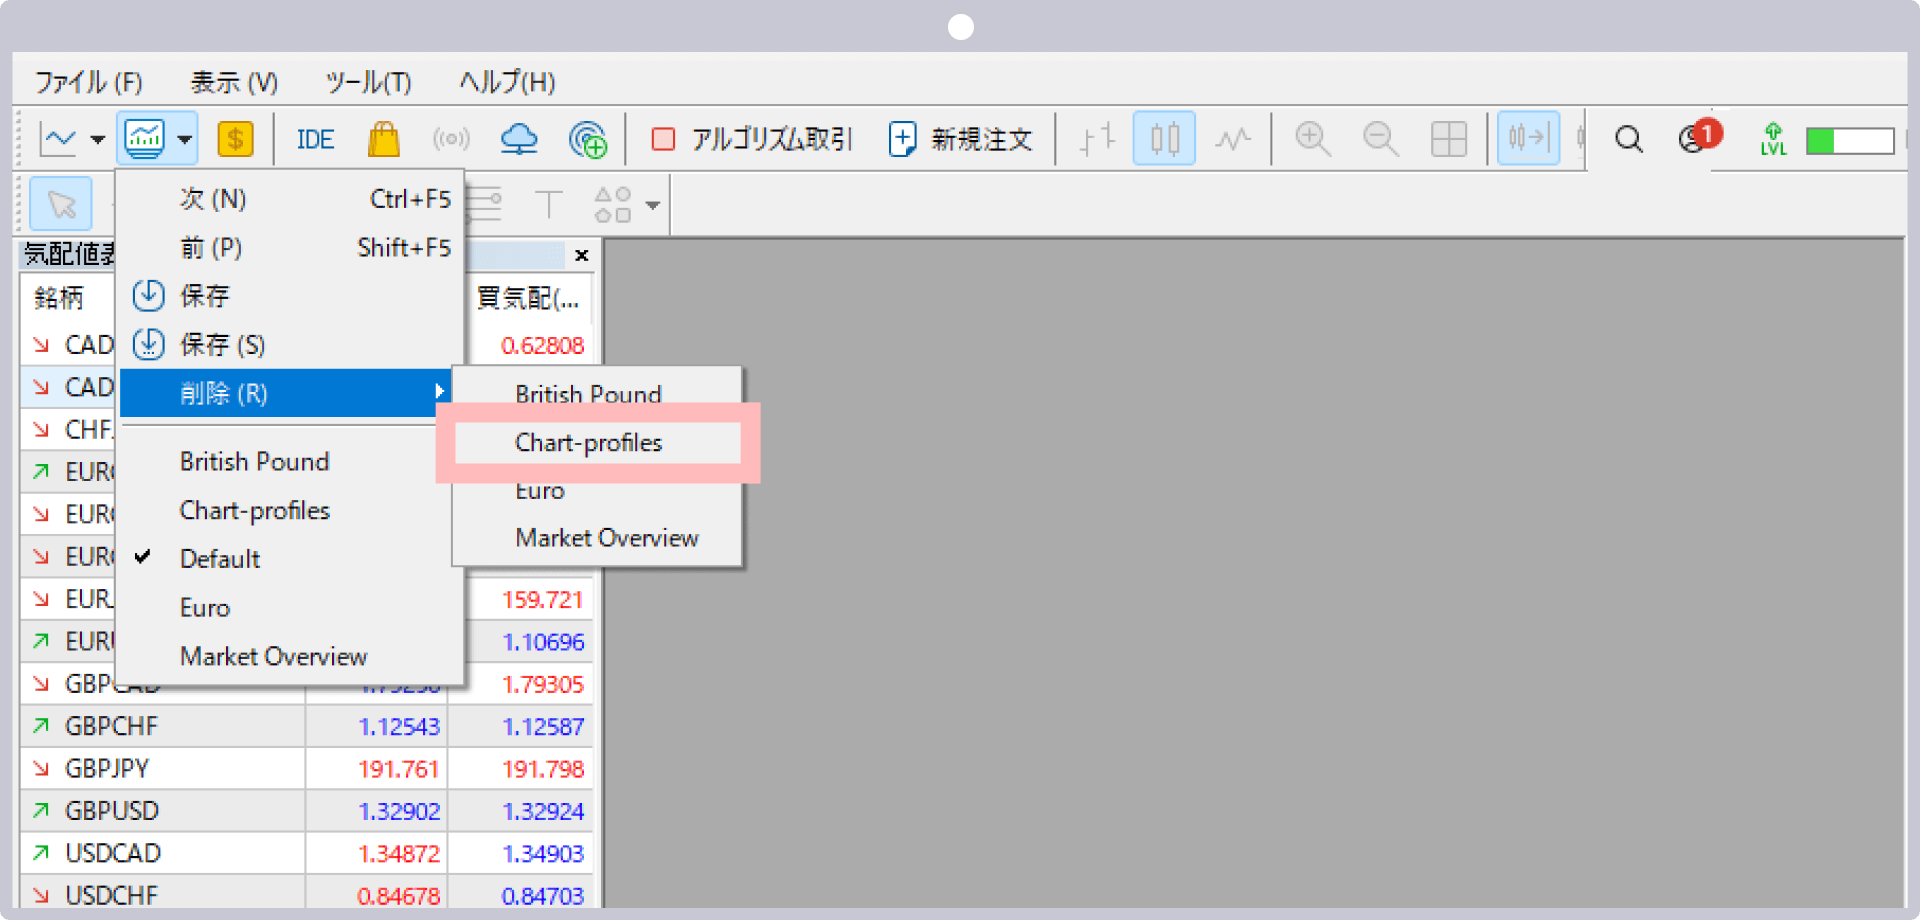Toggle the chart auto-shift icon
1920x920 pixels.
[1528, 138]
